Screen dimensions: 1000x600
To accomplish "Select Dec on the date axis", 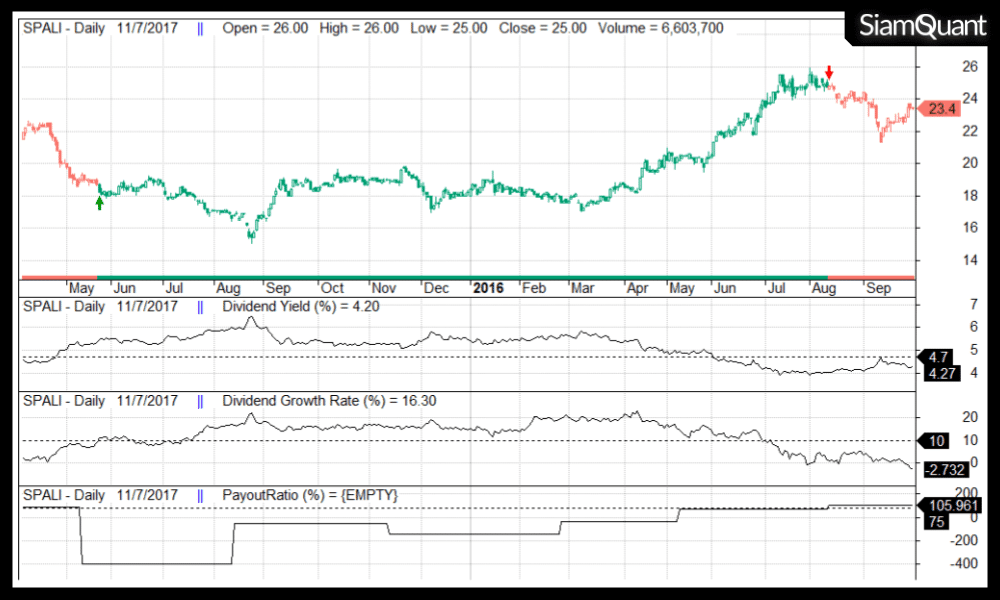I will (x=436, y=288).
